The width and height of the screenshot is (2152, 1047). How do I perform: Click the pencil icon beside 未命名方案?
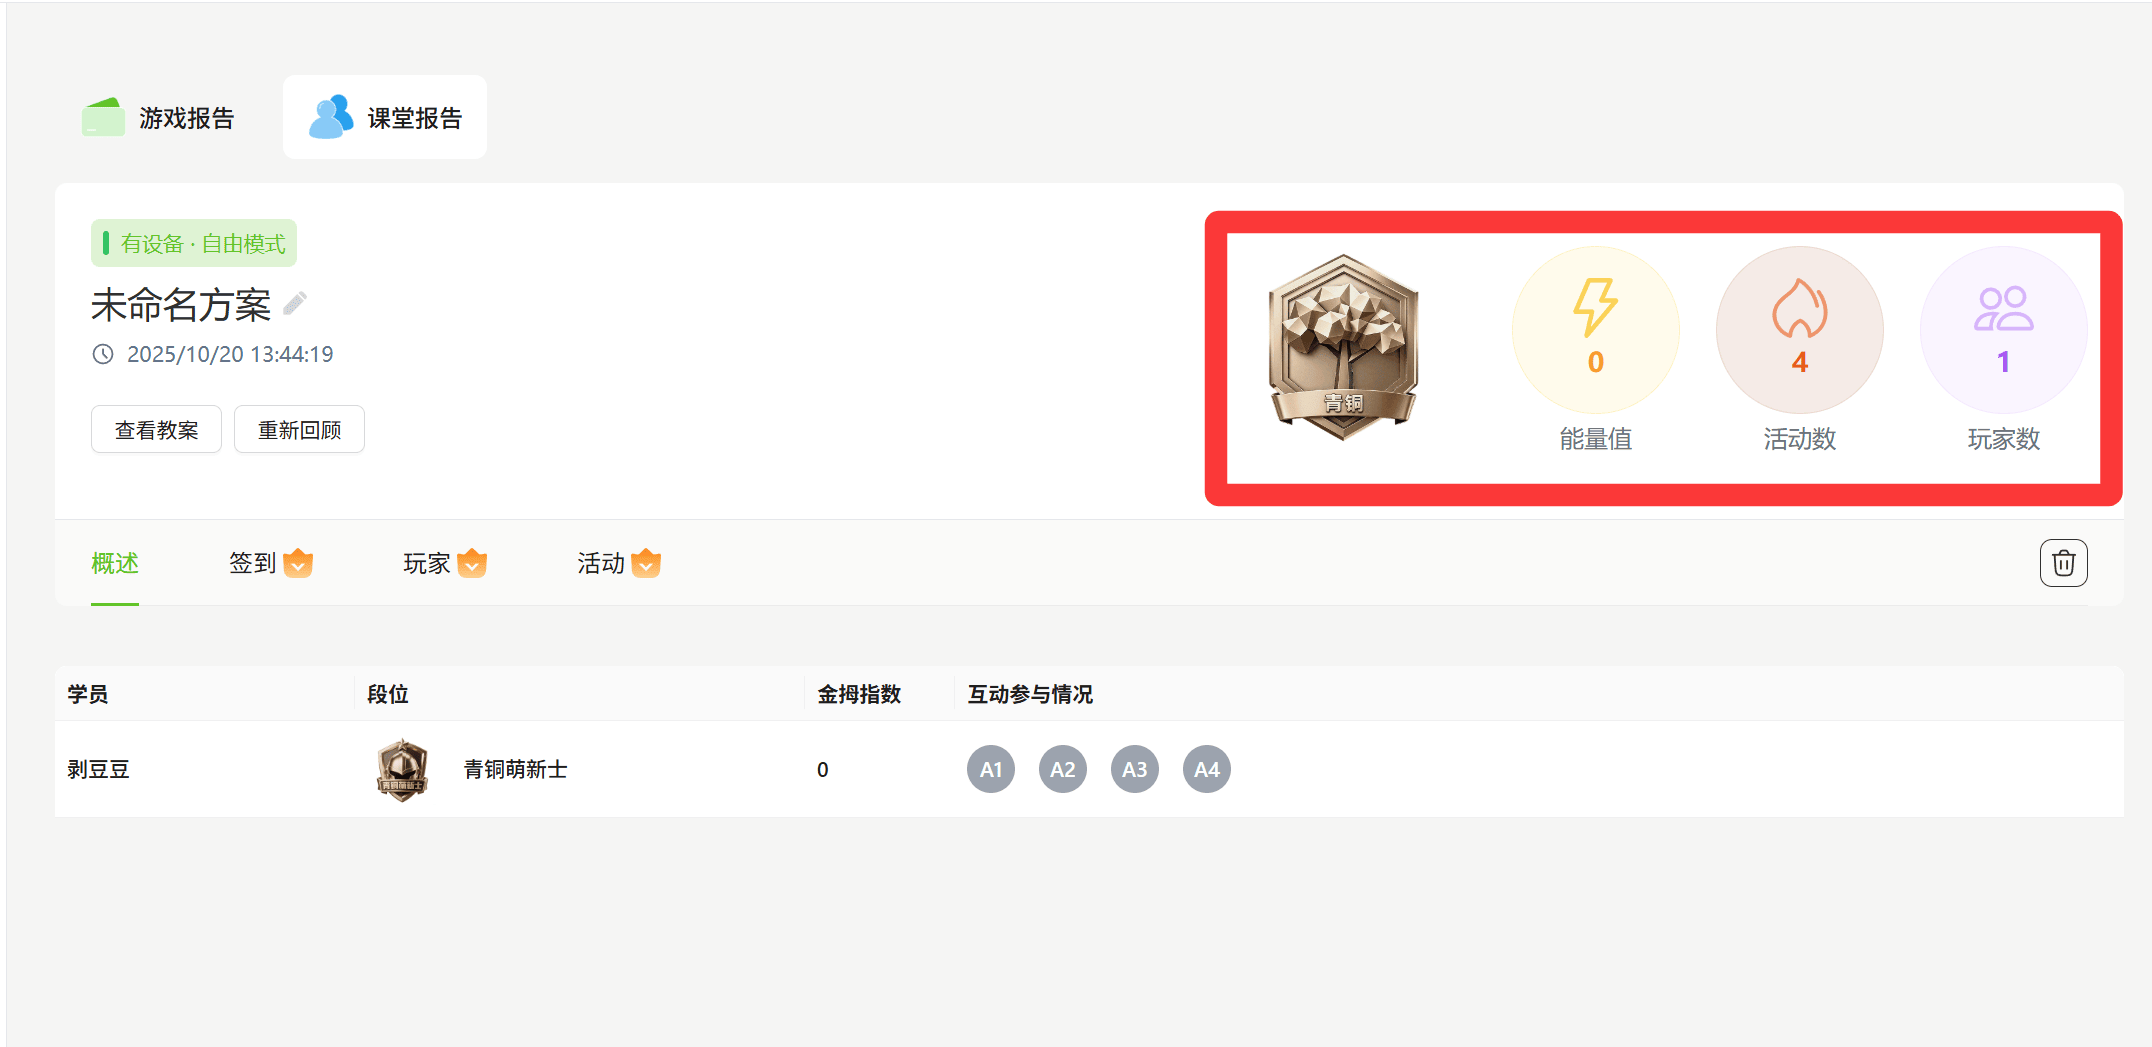click(295, 303)
